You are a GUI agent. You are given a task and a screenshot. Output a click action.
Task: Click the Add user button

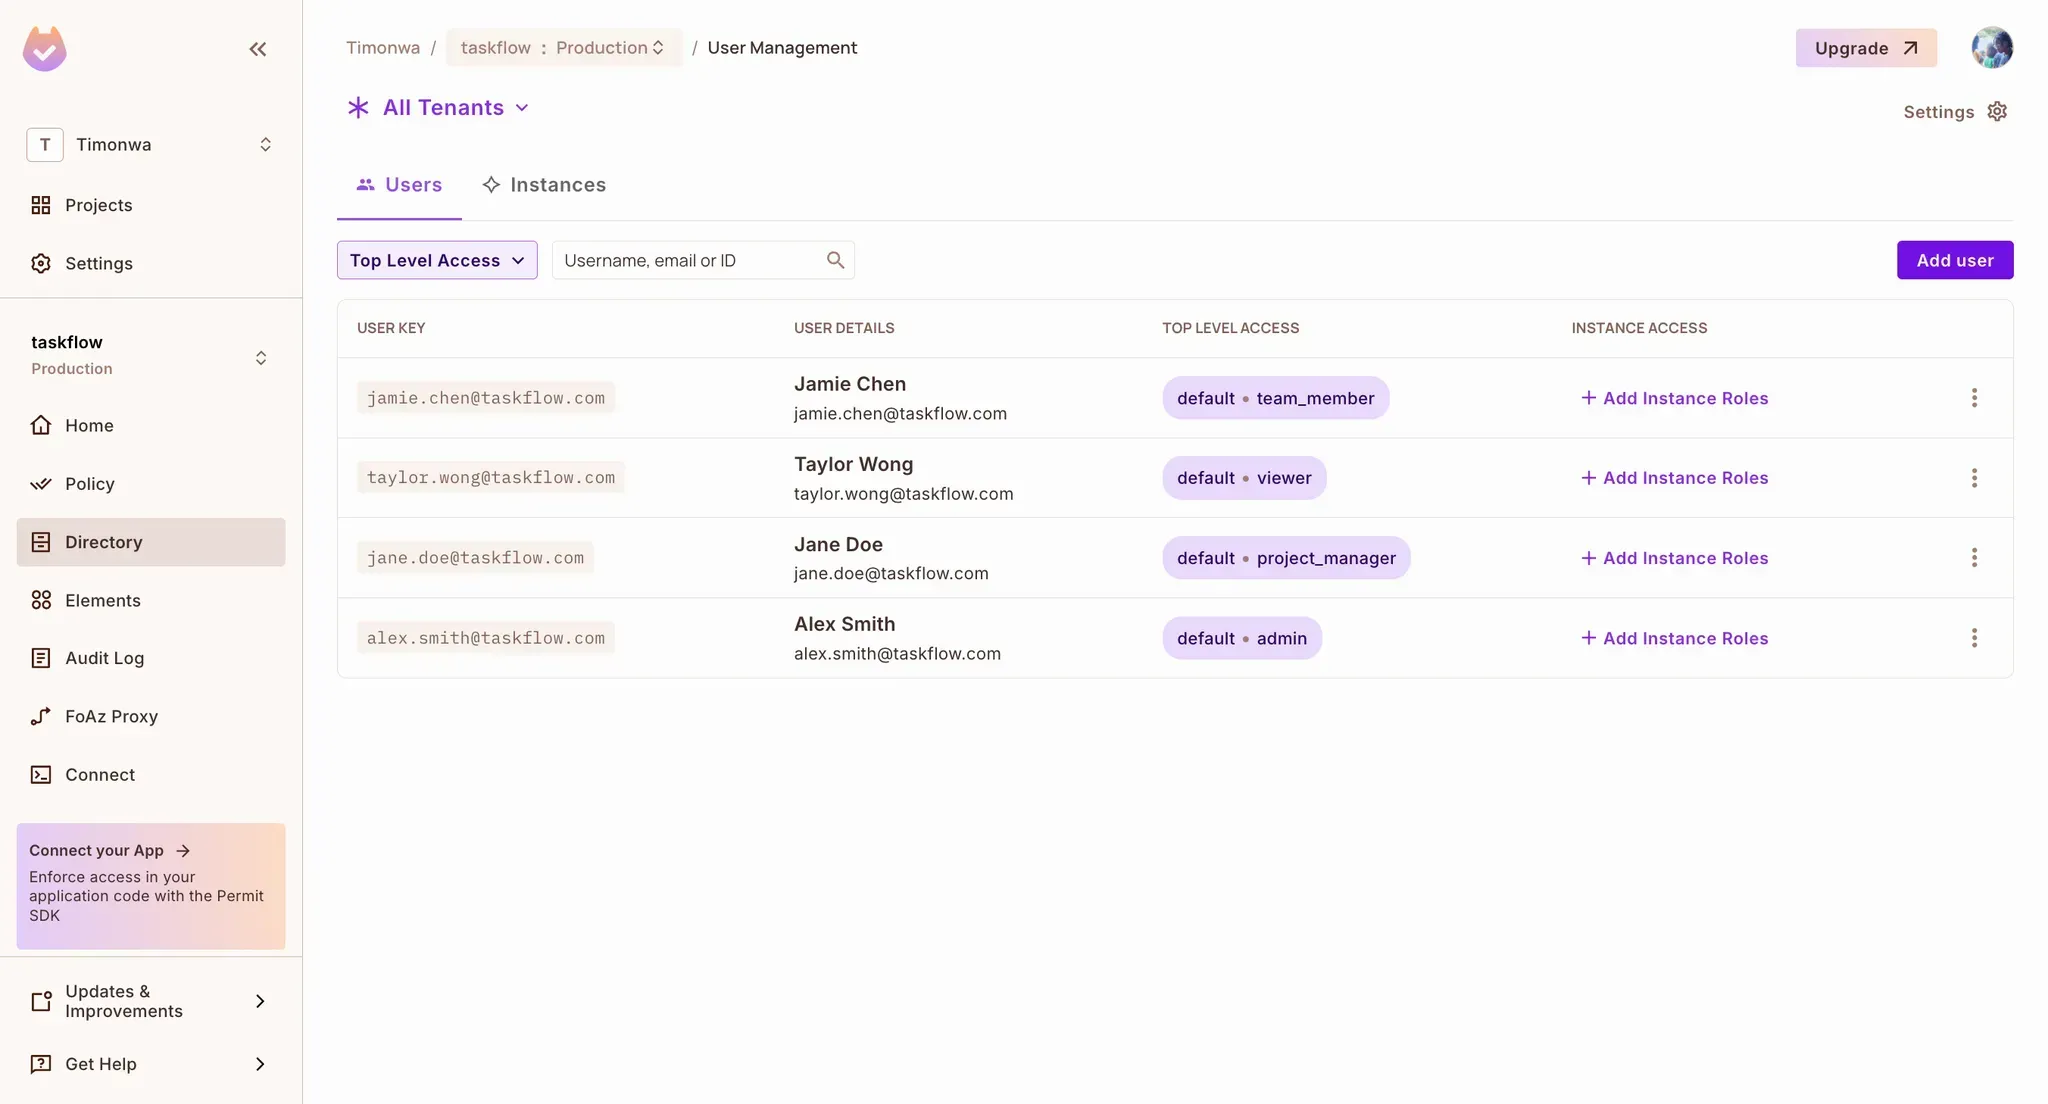point(1954,260)
